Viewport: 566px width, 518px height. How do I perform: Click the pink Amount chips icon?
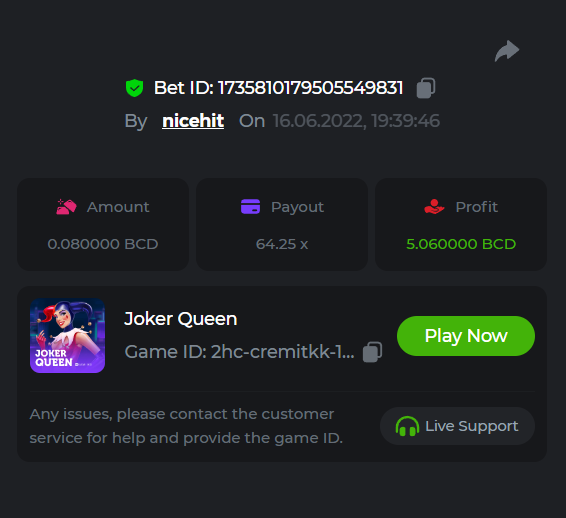[x=66, y=207]
